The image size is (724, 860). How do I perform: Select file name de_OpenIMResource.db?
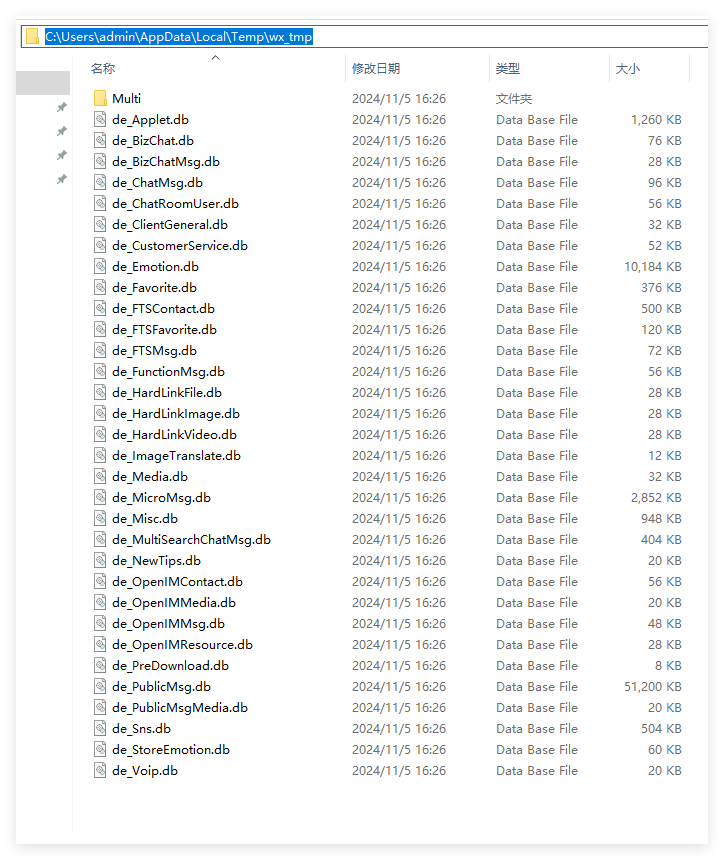[x=182, y=644]
